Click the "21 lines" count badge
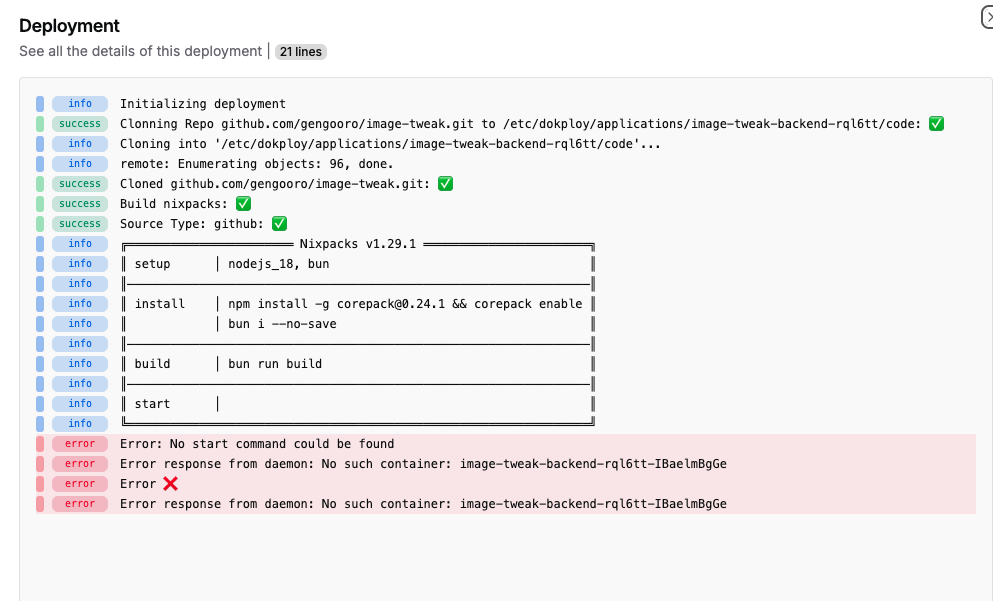Viewport: 993px width, 601px height. click(x=301, y=51)
